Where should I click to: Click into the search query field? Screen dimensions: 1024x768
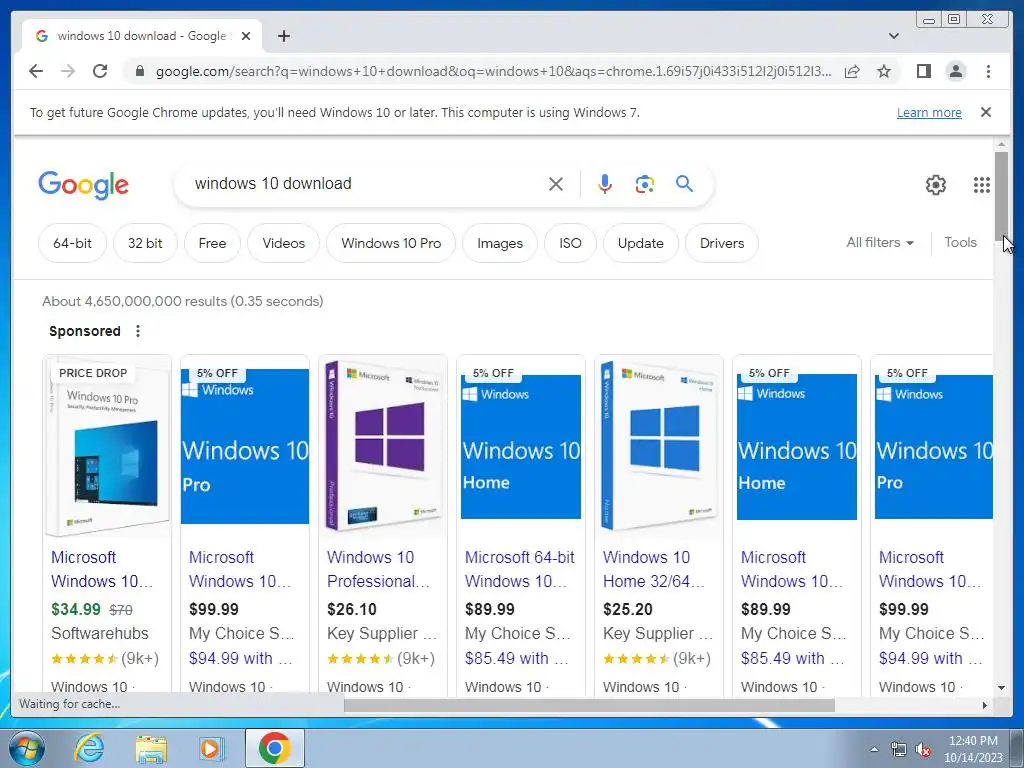(366, 184)
